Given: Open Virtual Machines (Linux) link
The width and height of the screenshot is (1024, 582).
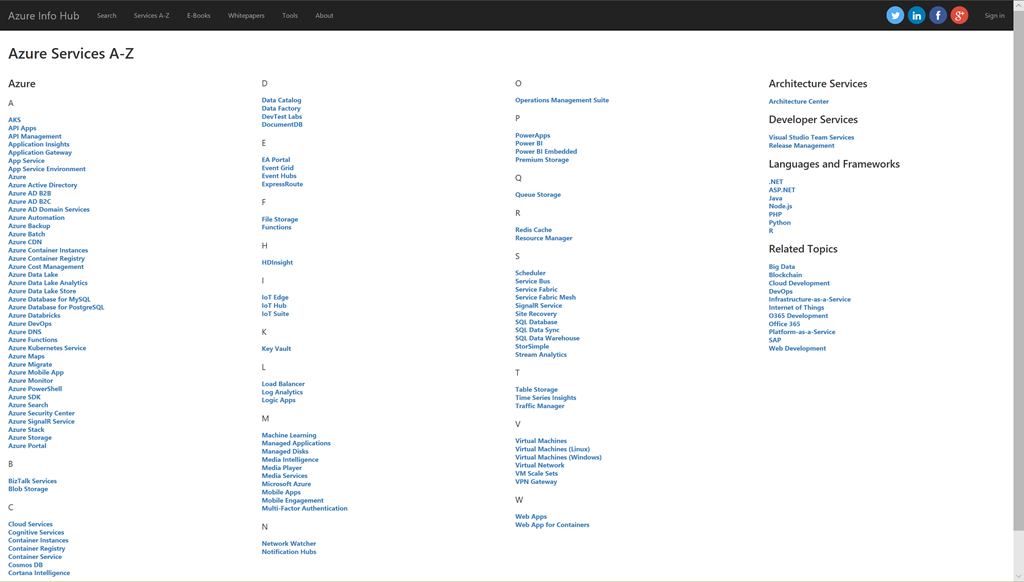Looking at the screenshot, I should pos(552,449).
